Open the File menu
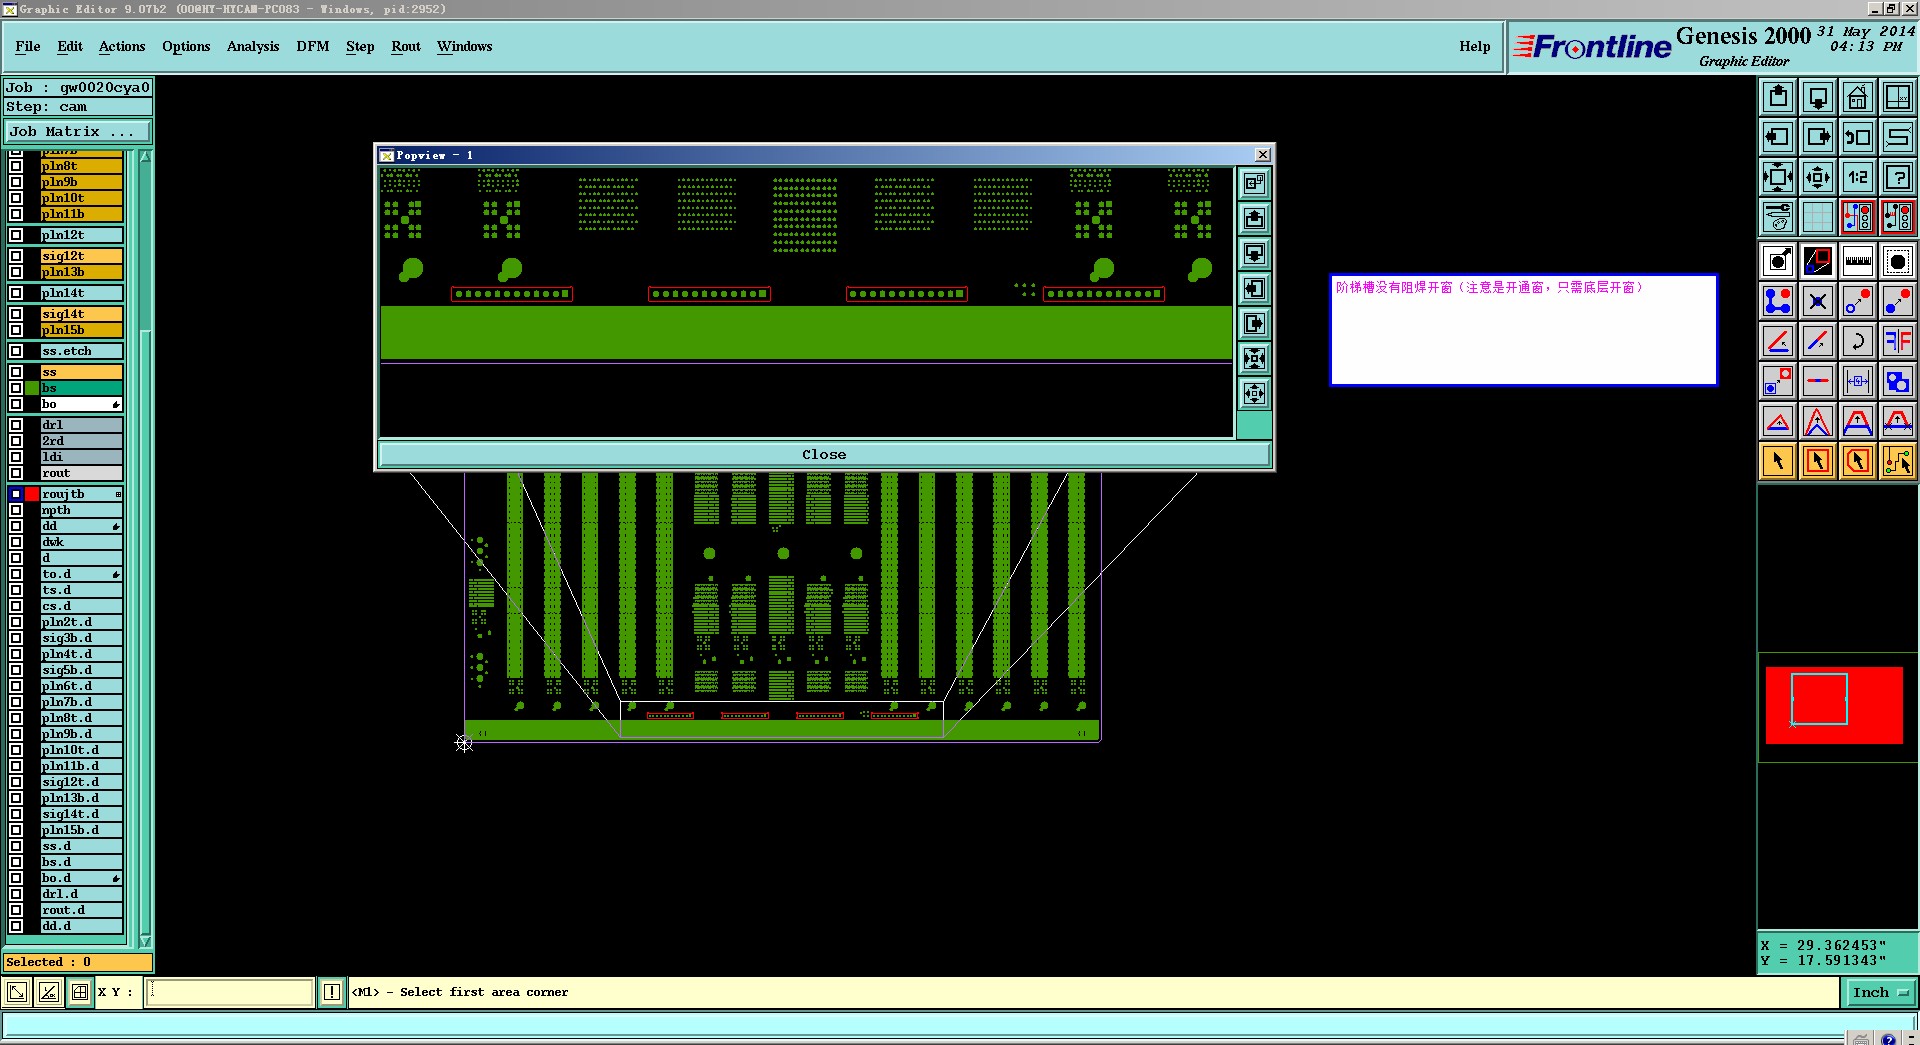This screenshot has height=1045, width=1920. [28, 46]
